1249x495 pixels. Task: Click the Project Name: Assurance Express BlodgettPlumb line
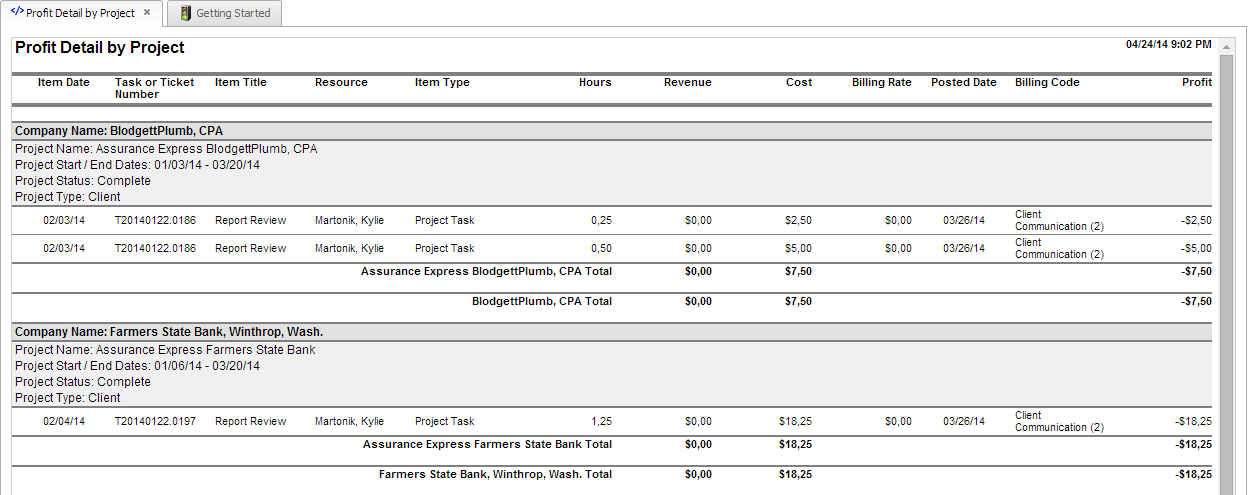click(166, 149)
